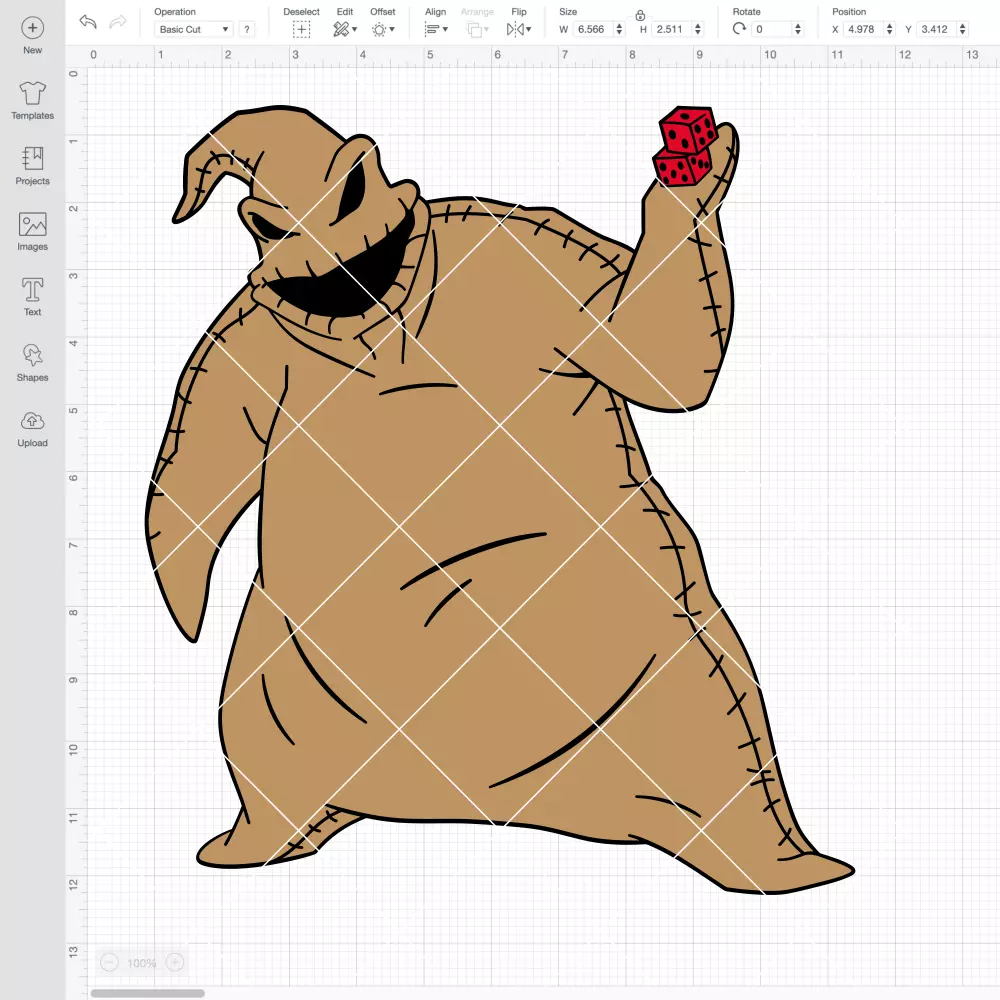Screen dimensions: 1000x1000
Task: Click the Deselect icon
Action: pyautogui.click(x=301, y=29)
